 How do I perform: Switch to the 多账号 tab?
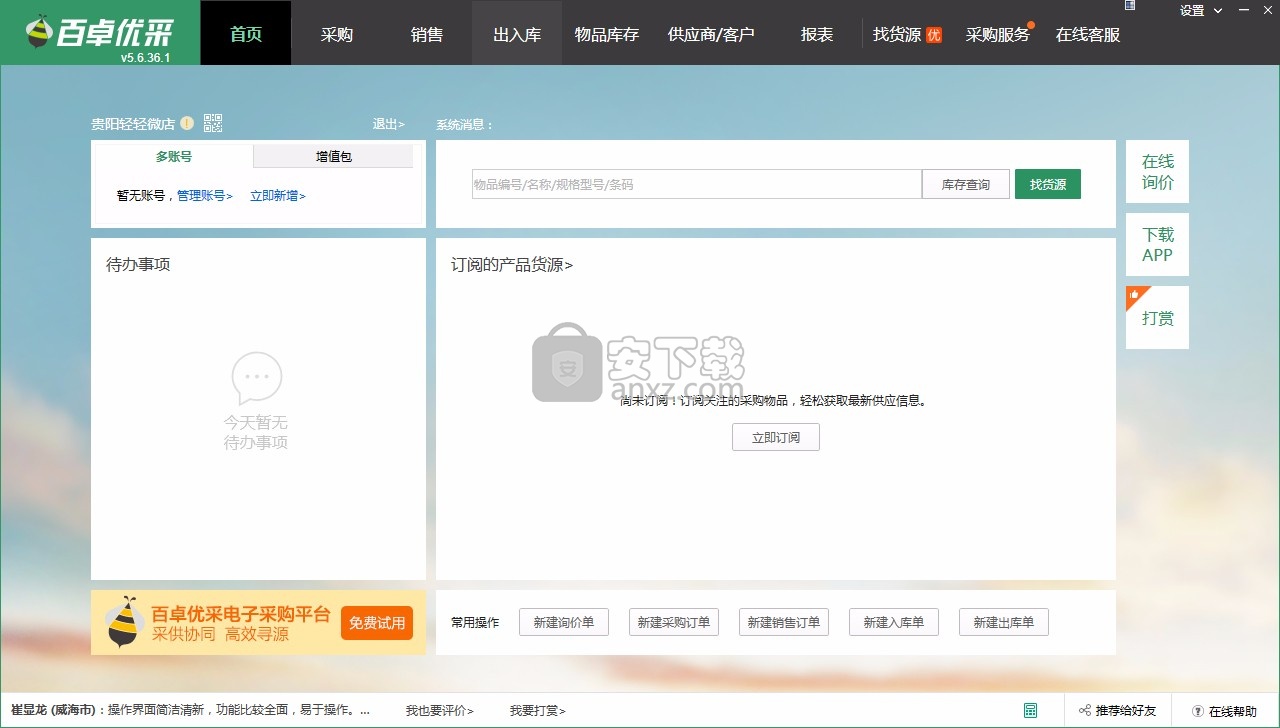point(174,156)
